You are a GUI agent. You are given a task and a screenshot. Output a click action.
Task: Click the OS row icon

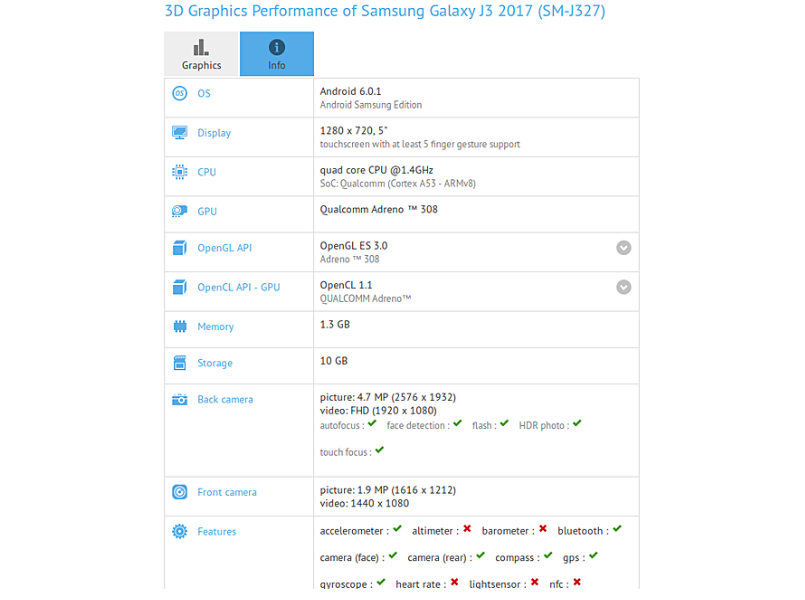click(x=180, y=93)
